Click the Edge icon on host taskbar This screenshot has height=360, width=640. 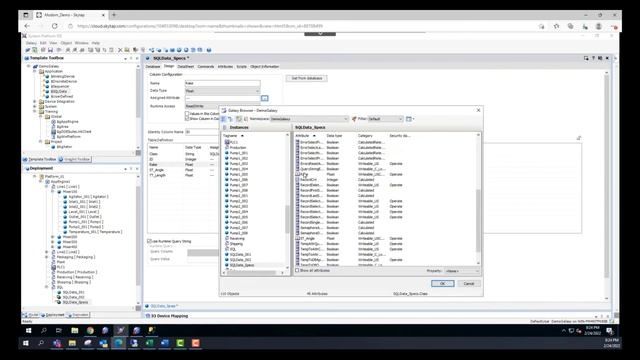pos(118,343)
